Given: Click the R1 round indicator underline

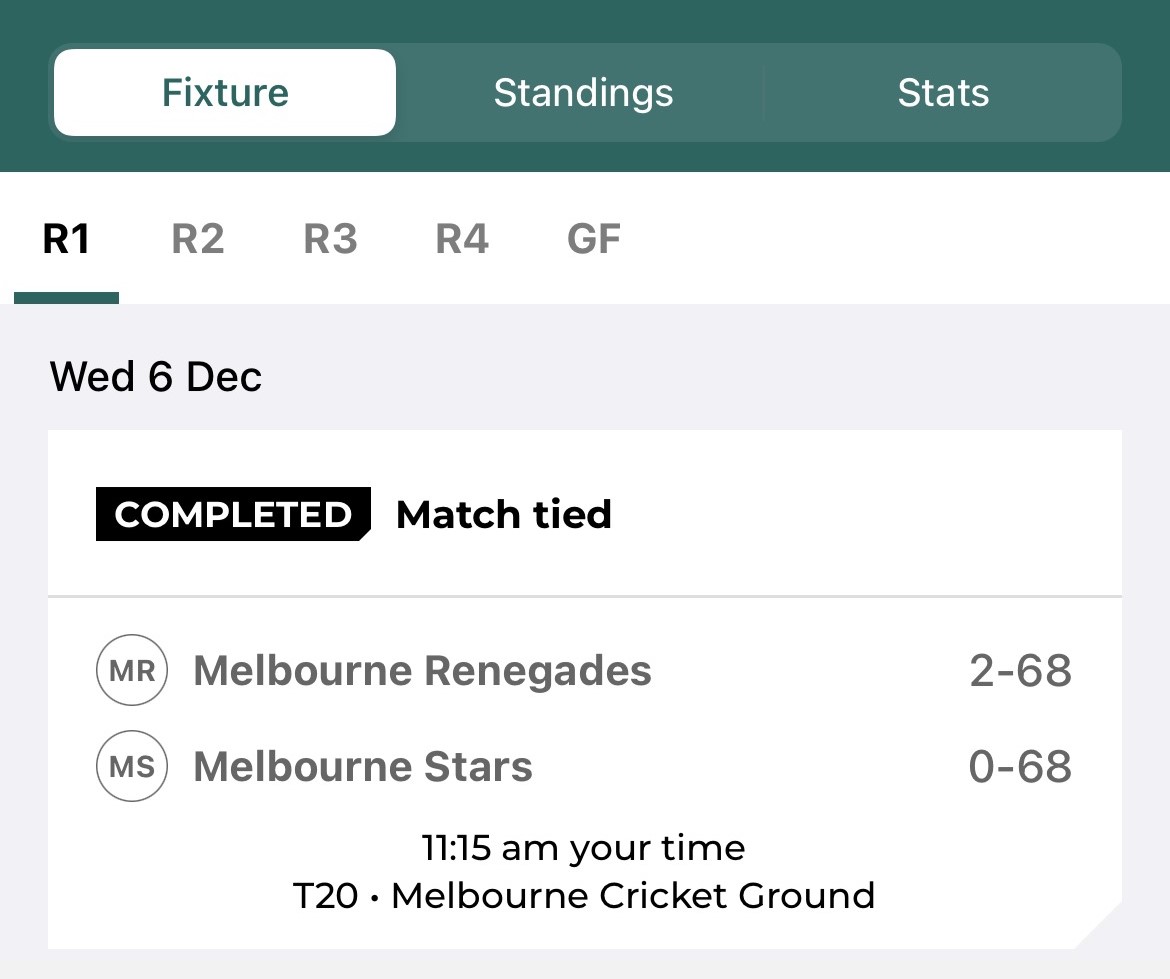Looking at the screenshot, I should point(66,297).
